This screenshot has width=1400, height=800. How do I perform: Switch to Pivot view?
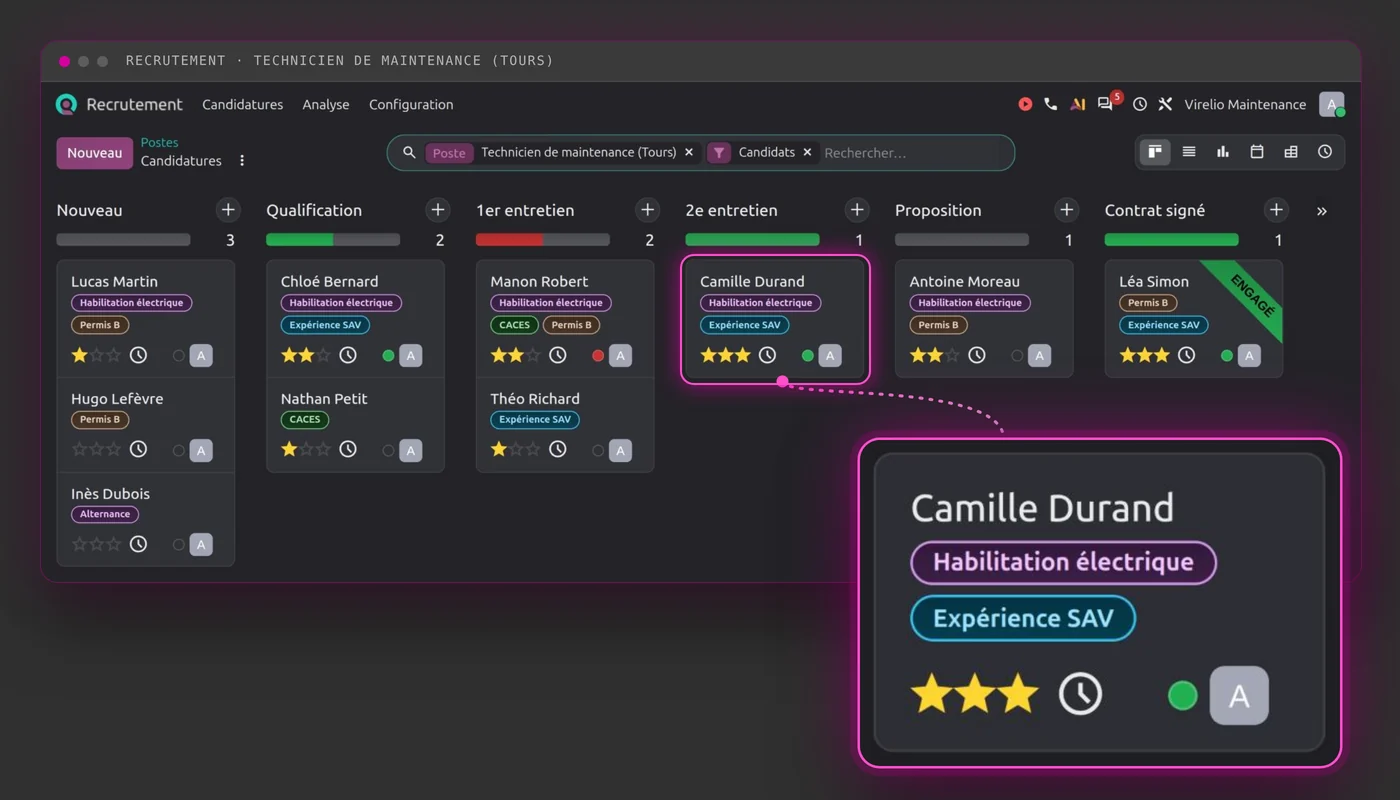(1291, 152)
